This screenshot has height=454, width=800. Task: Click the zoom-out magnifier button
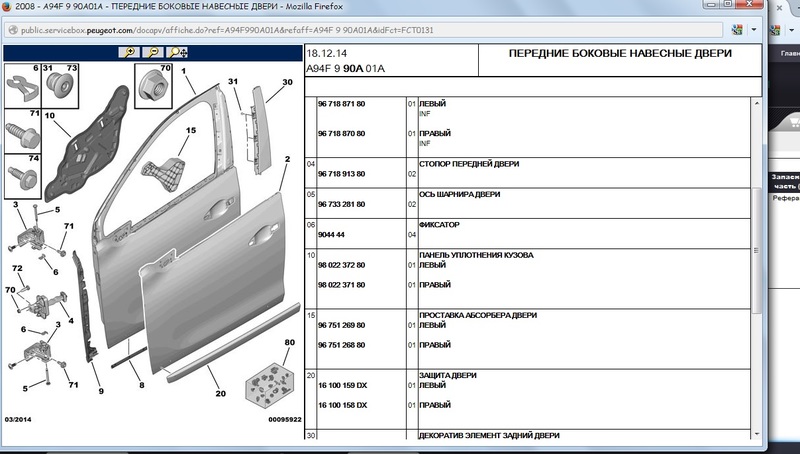coord(153,53)
